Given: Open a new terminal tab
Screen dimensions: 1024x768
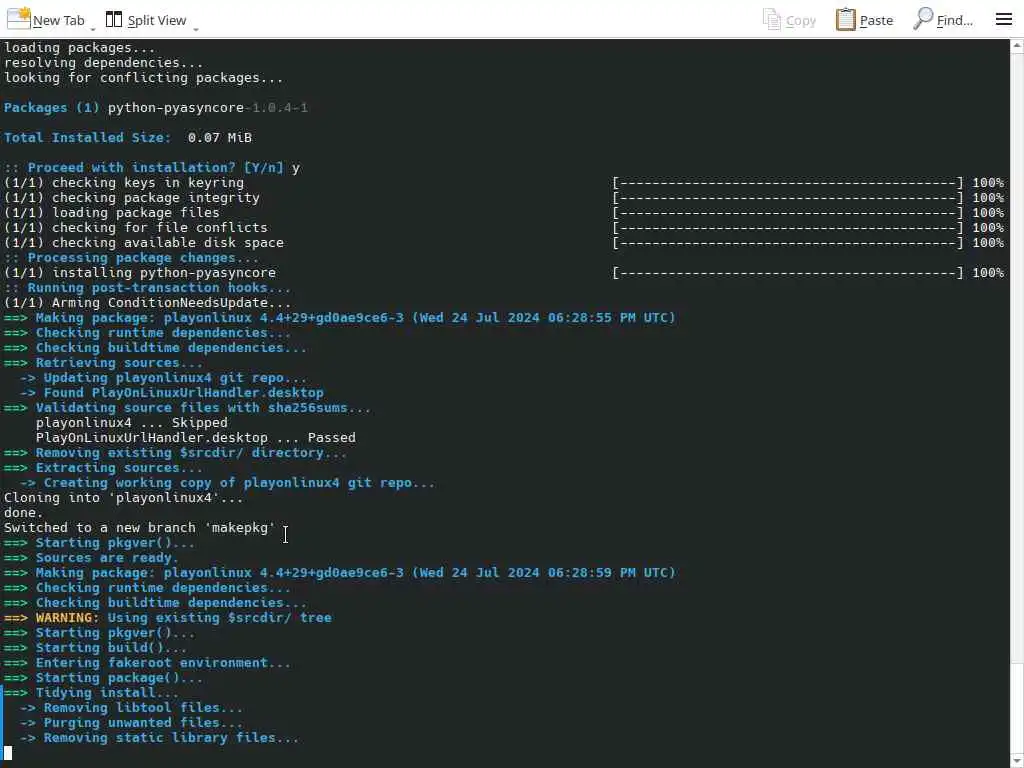Looking at the screenshot, I should click(x=46, y=20).
